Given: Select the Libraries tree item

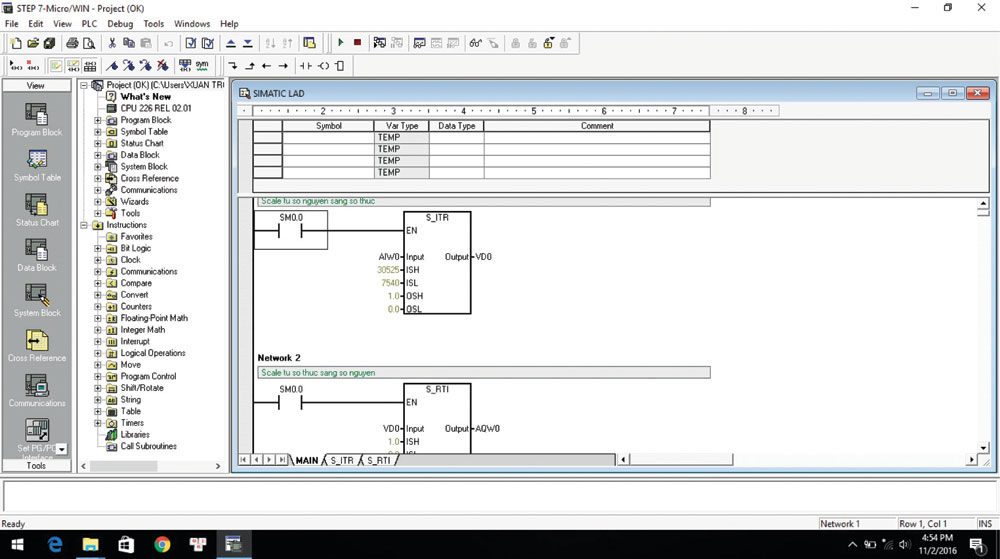Looking at the screenshot, I should click(x=135, y=435).
